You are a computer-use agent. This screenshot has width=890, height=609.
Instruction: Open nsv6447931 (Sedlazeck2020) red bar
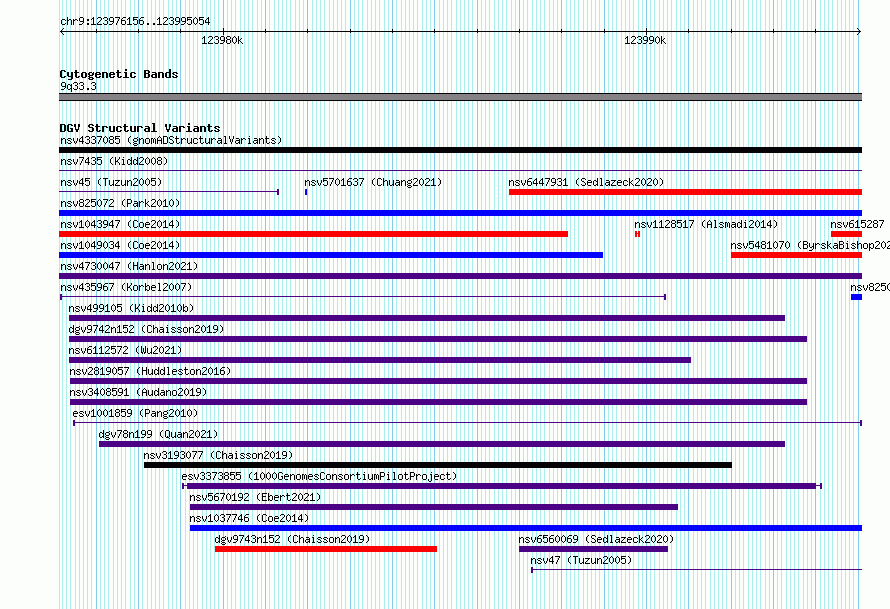click(x=686, y=192)
